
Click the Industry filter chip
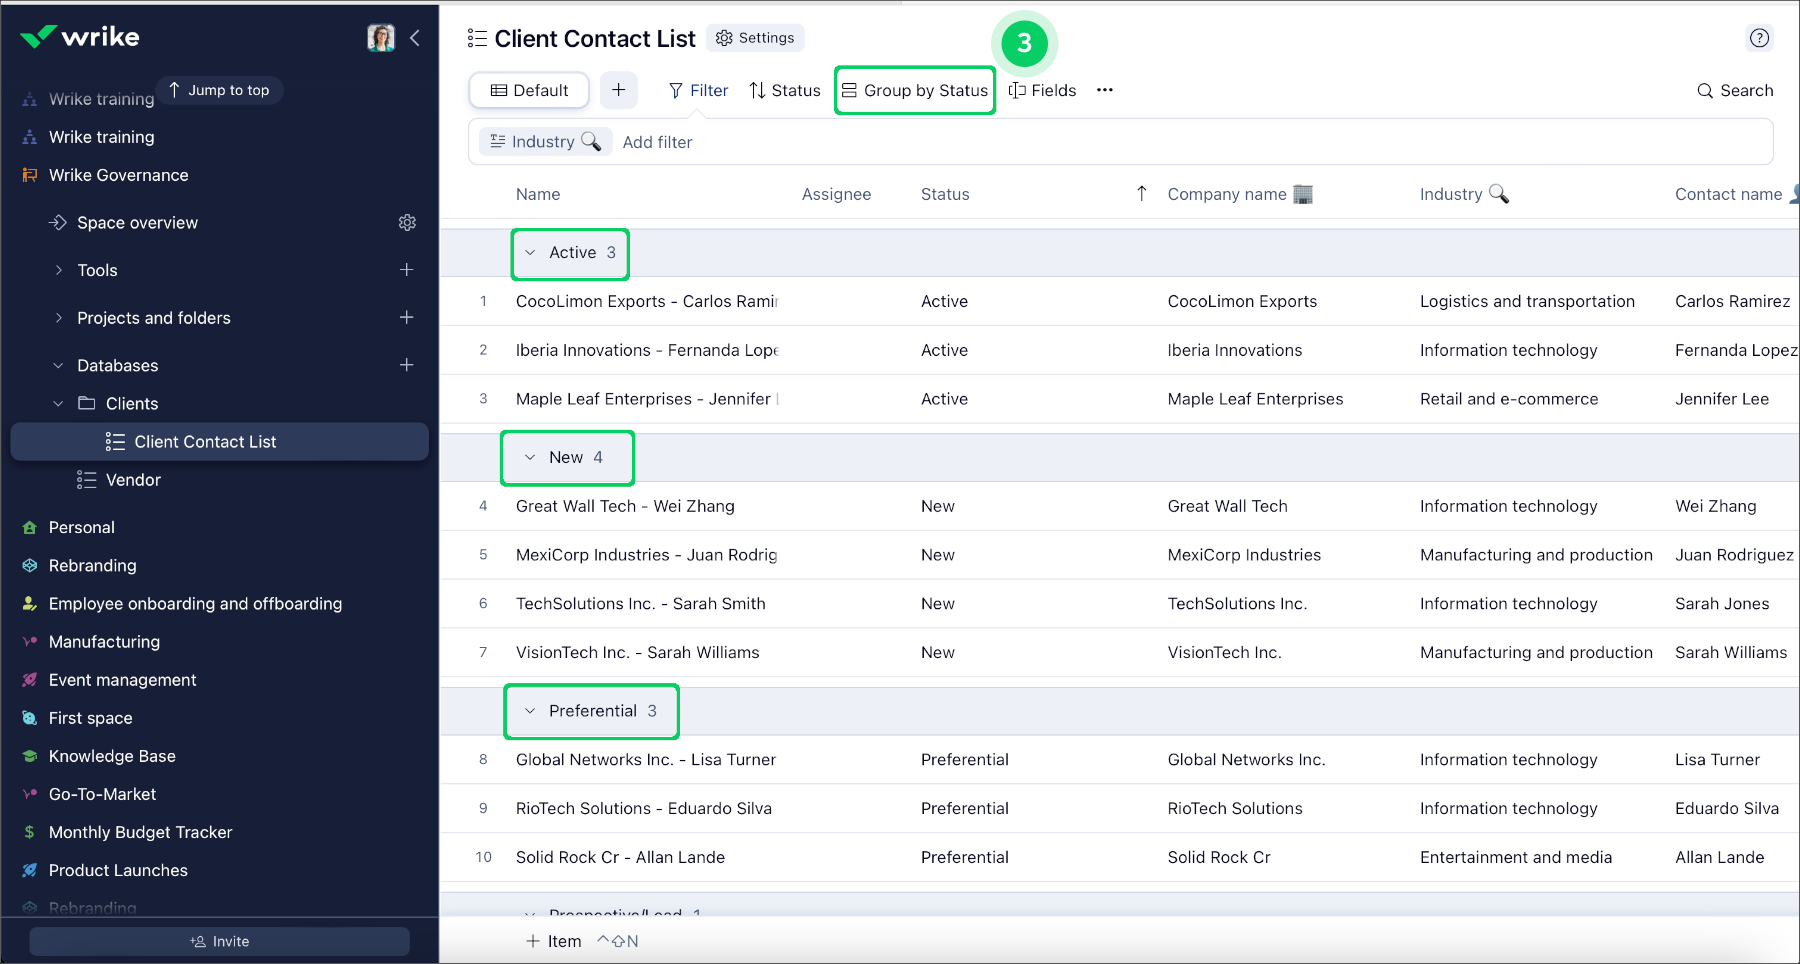click(x=545, y=142)
